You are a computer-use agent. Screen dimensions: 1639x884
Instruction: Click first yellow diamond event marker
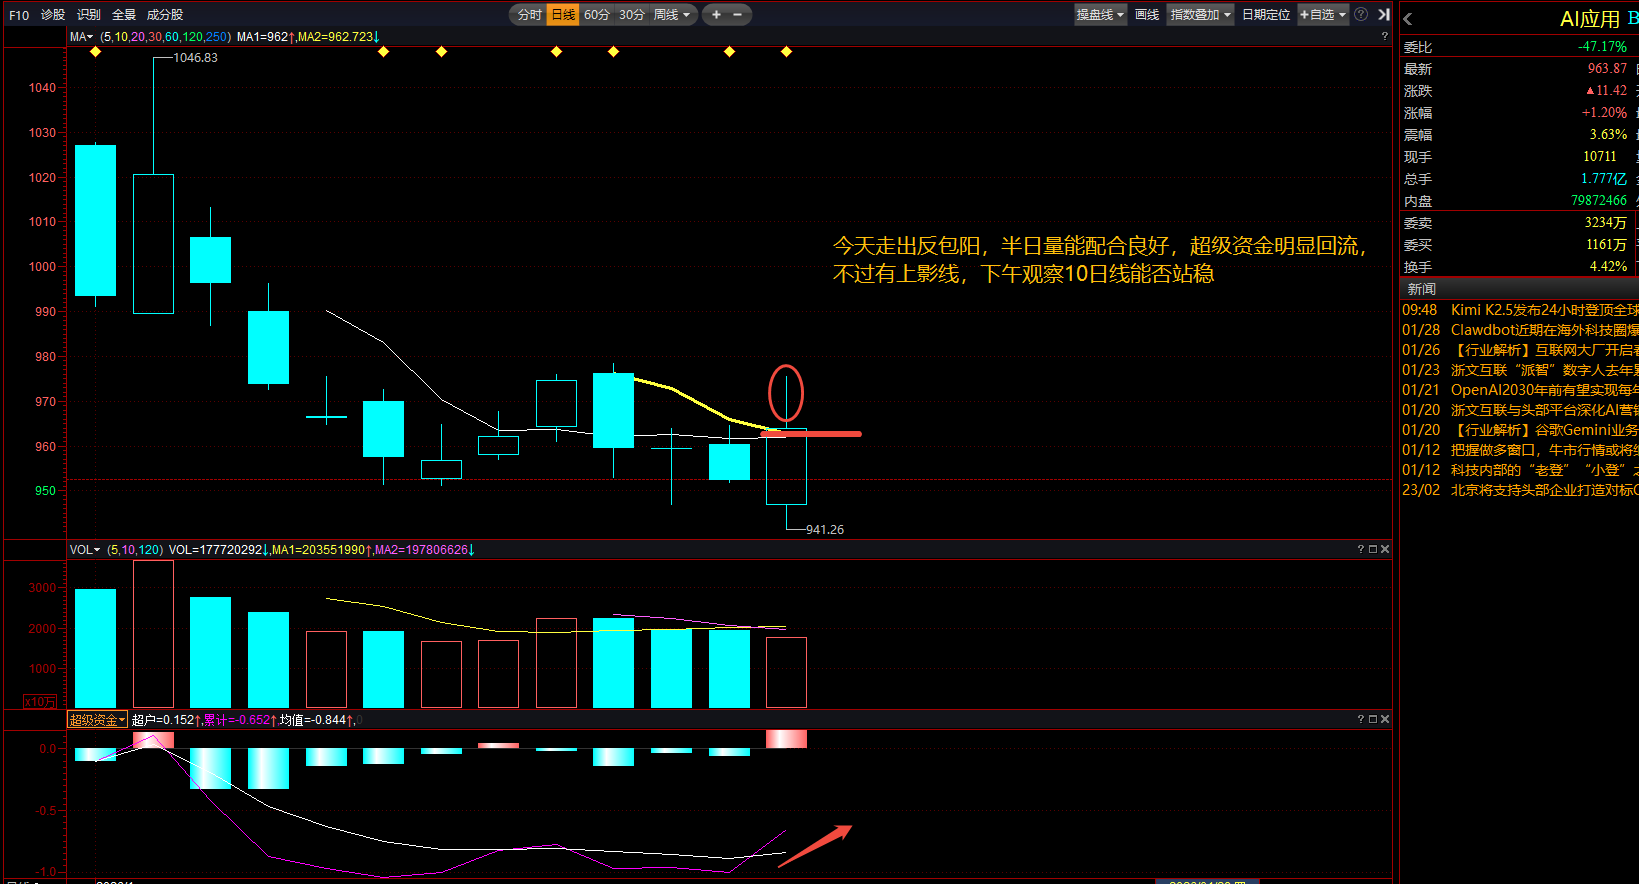tap(95, 52)
